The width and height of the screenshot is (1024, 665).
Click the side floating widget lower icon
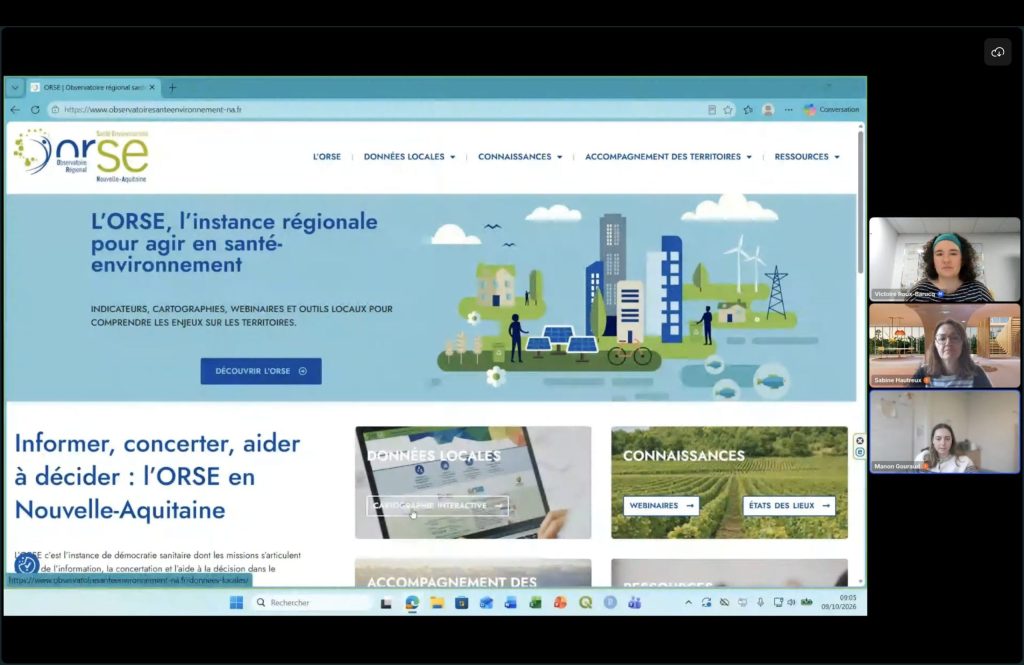click(x=859, y=452)
